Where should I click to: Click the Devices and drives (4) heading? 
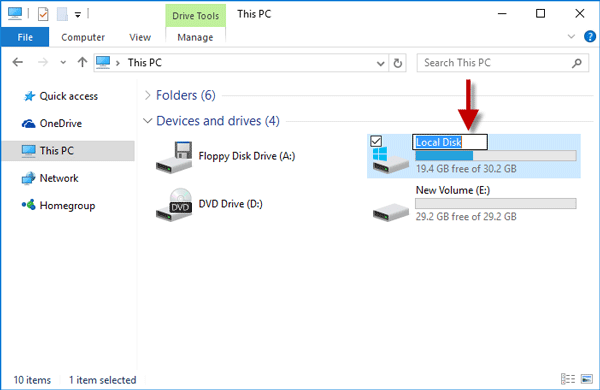218,121
